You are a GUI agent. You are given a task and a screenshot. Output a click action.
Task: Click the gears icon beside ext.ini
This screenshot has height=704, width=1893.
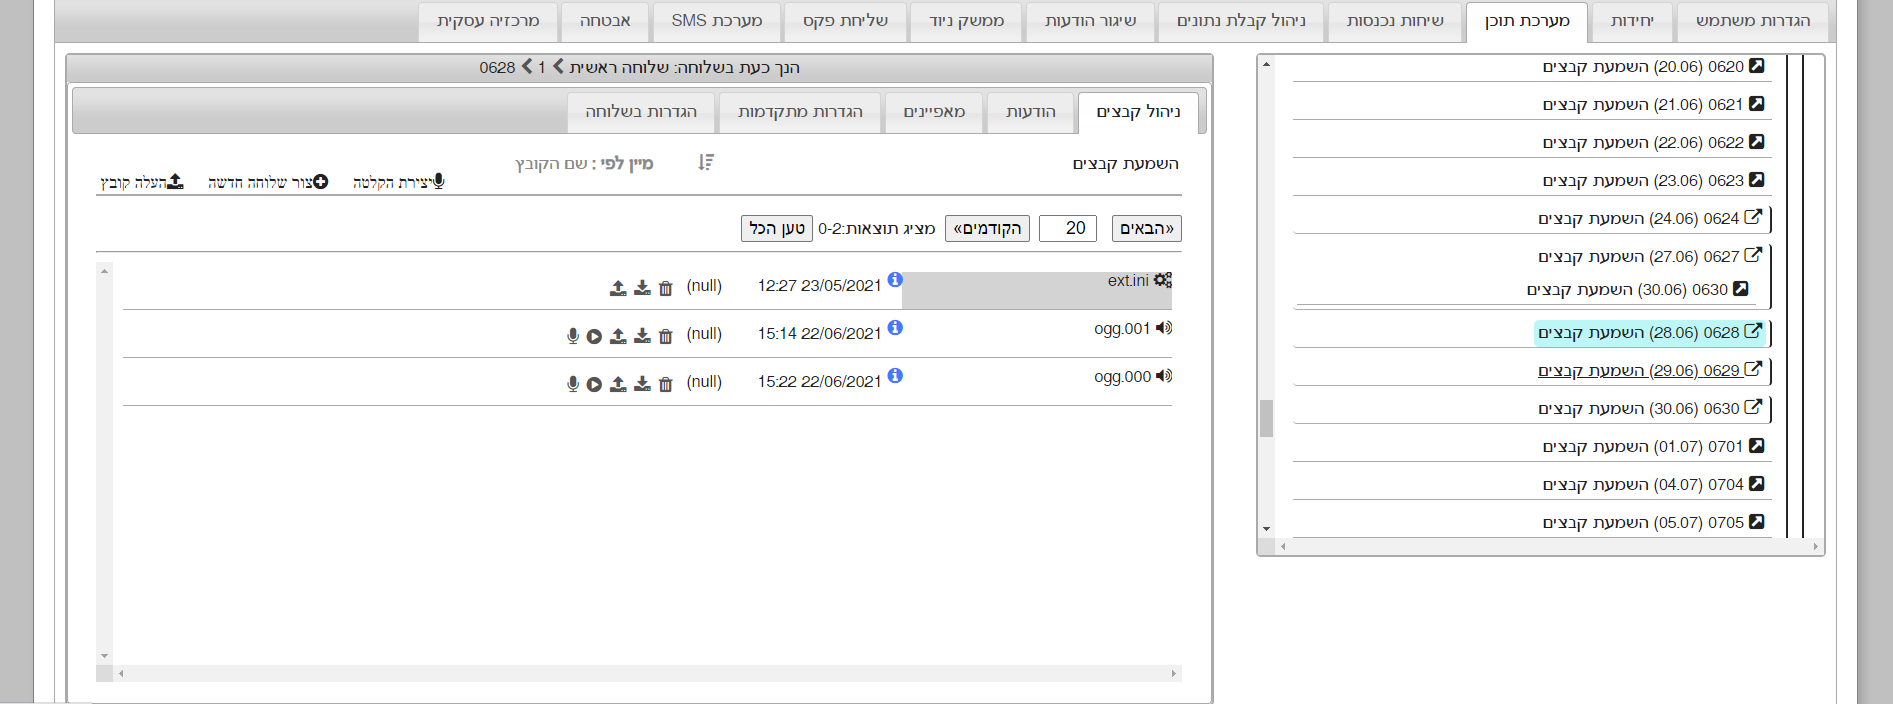[1163, 280]
